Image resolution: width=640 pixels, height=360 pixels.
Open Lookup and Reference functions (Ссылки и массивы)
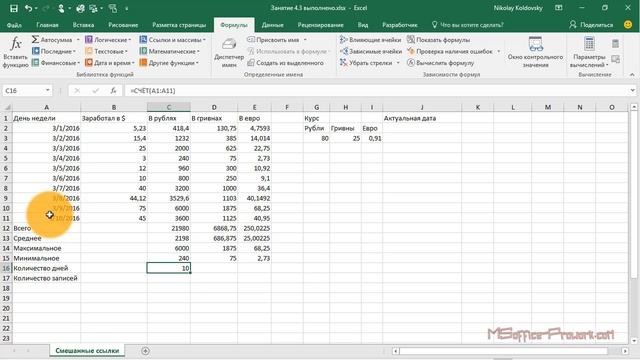pyautogui.click(x=172, y=40)
